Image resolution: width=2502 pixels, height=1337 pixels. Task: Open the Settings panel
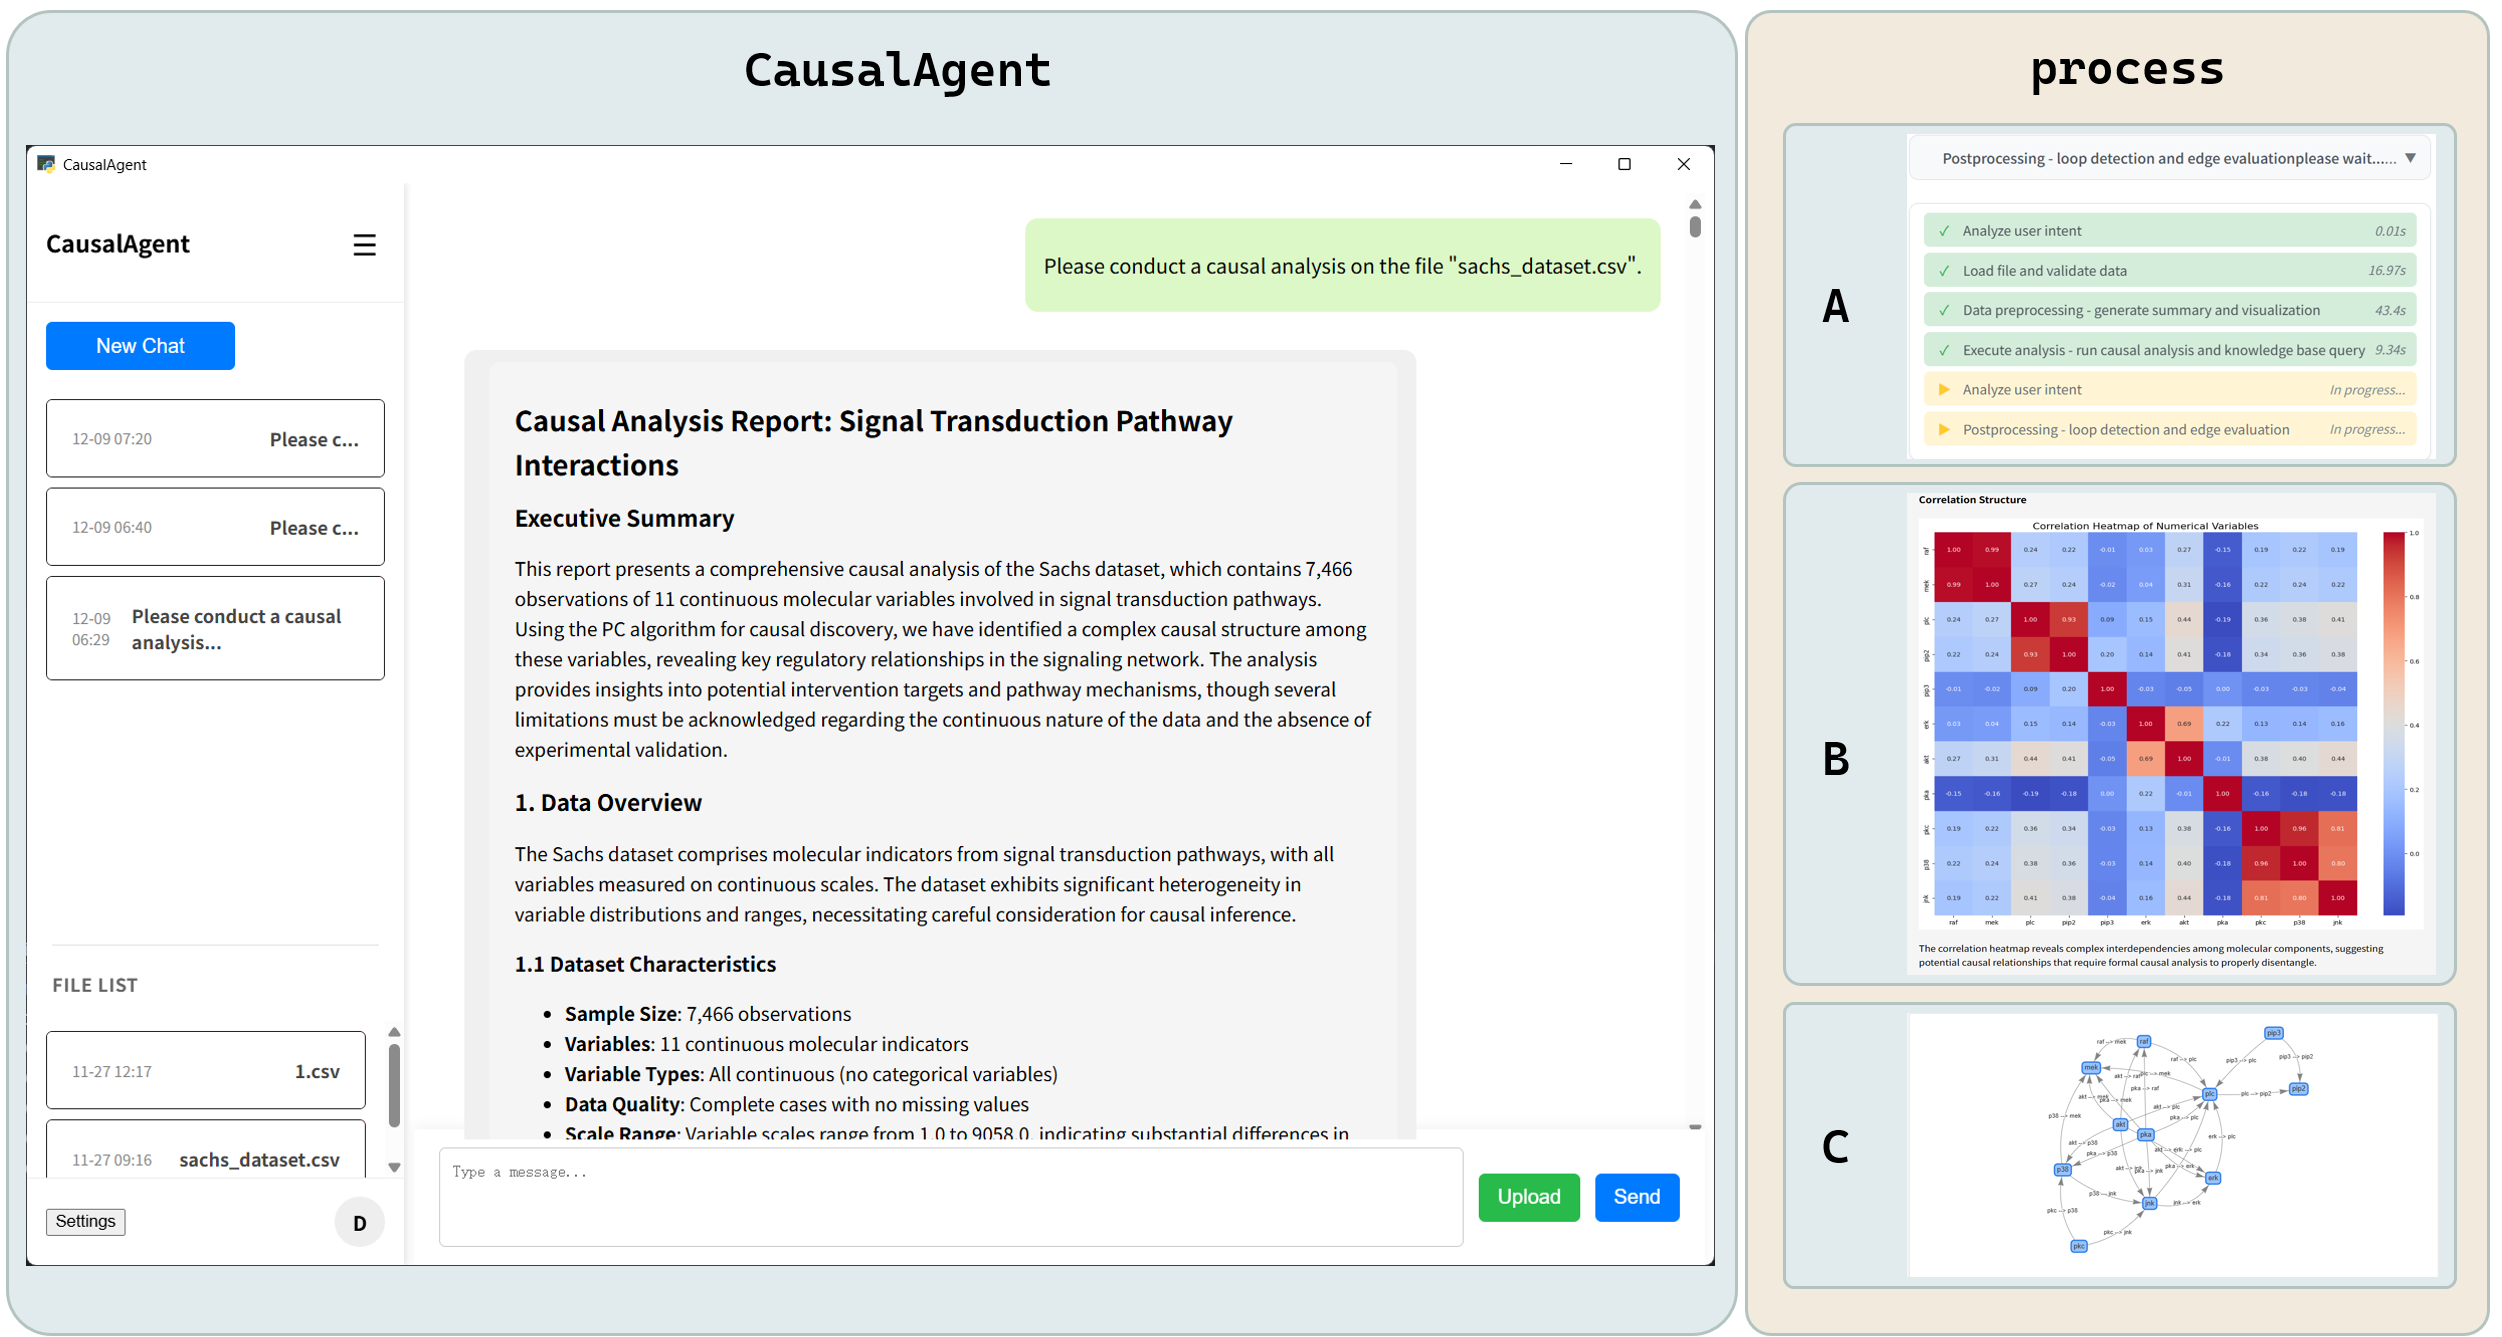[x=85, y=1221]
